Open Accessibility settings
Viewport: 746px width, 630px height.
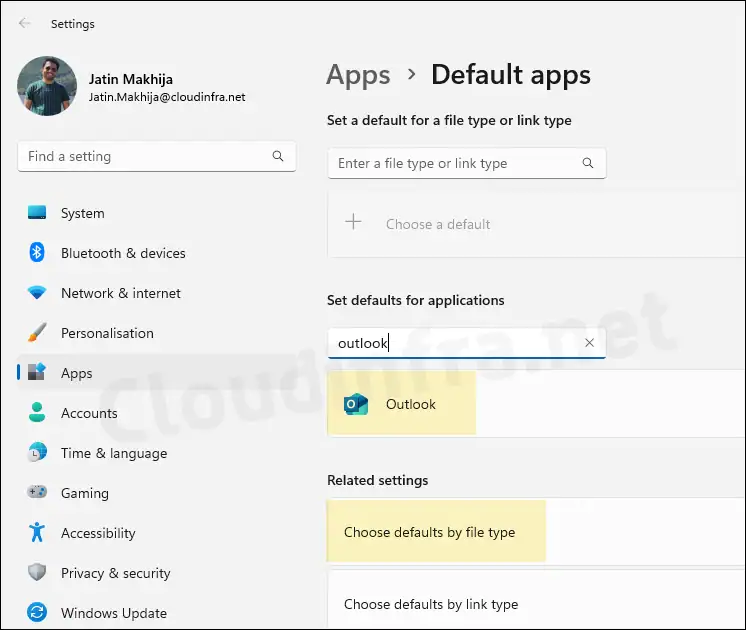pyautogui.click(x=157, y=533)
